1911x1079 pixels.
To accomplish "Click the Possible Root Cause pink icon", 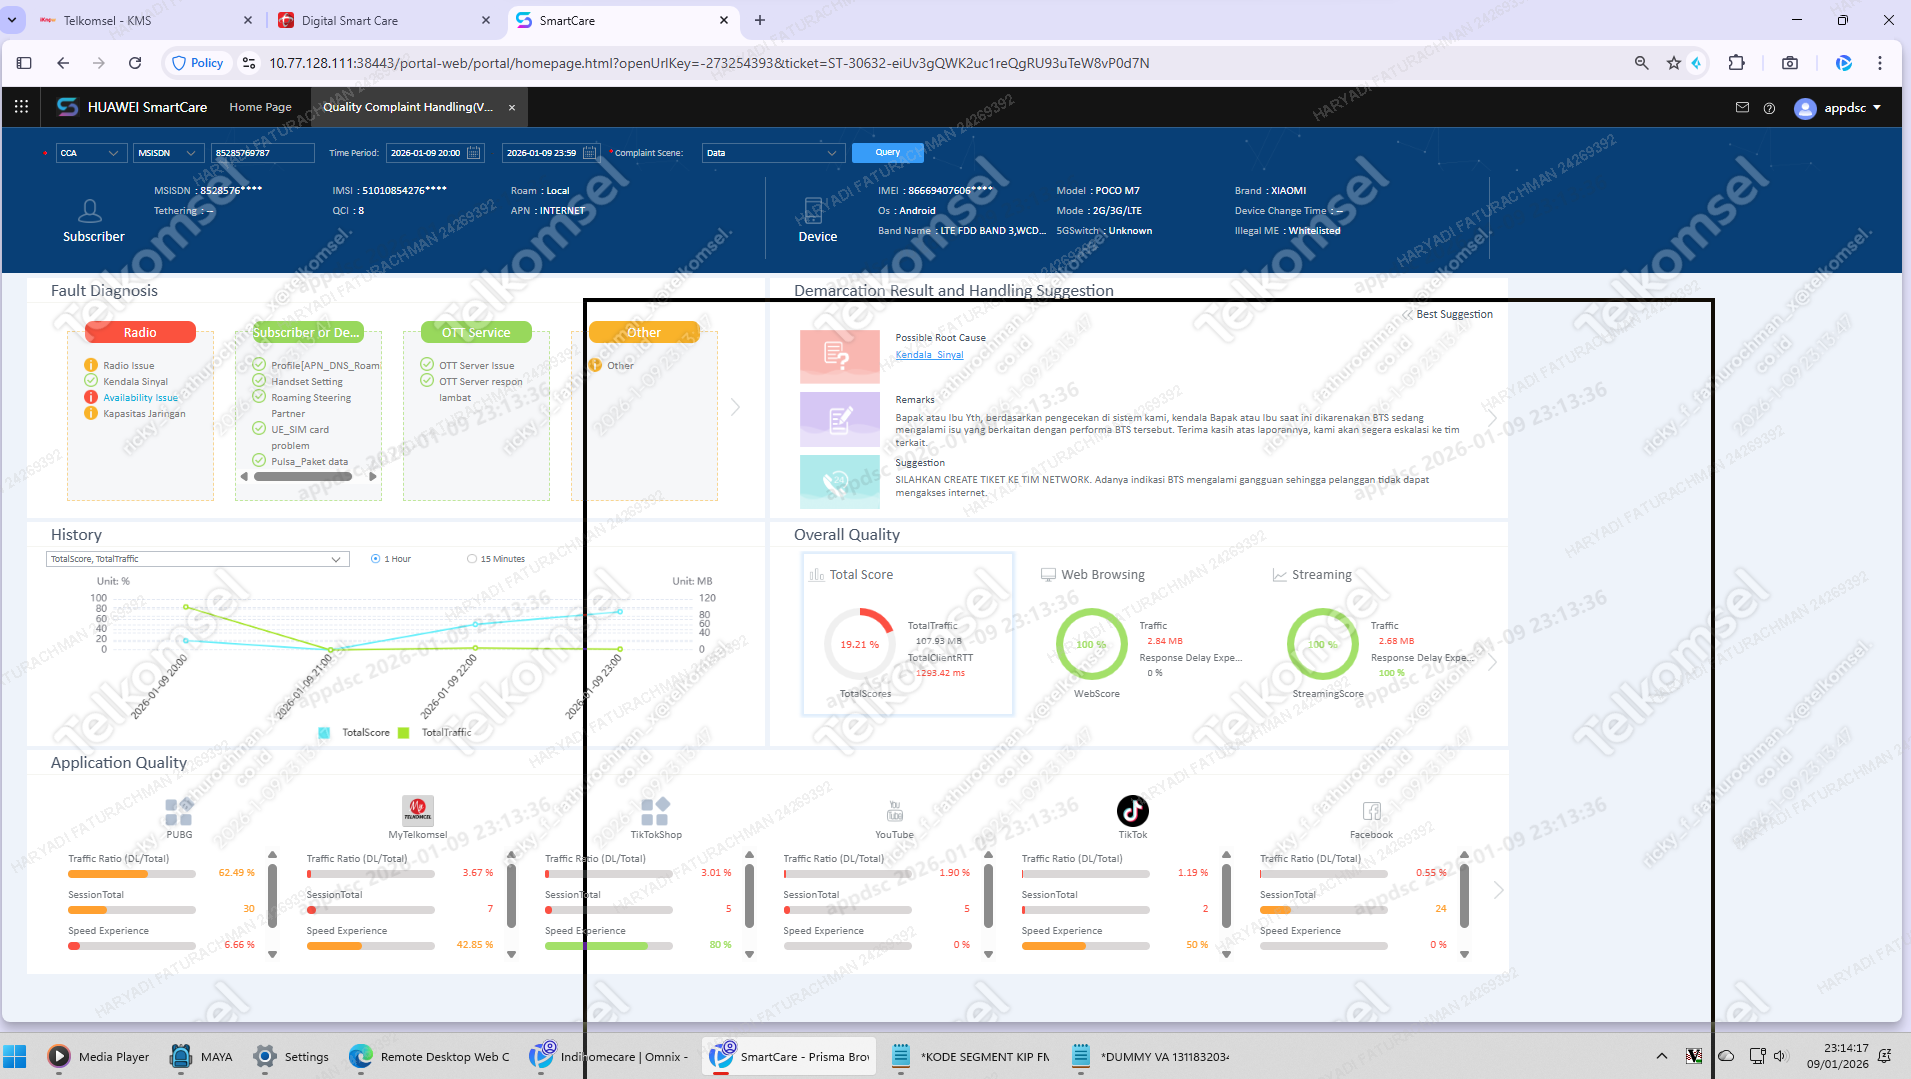I will [x=840, y=356].
